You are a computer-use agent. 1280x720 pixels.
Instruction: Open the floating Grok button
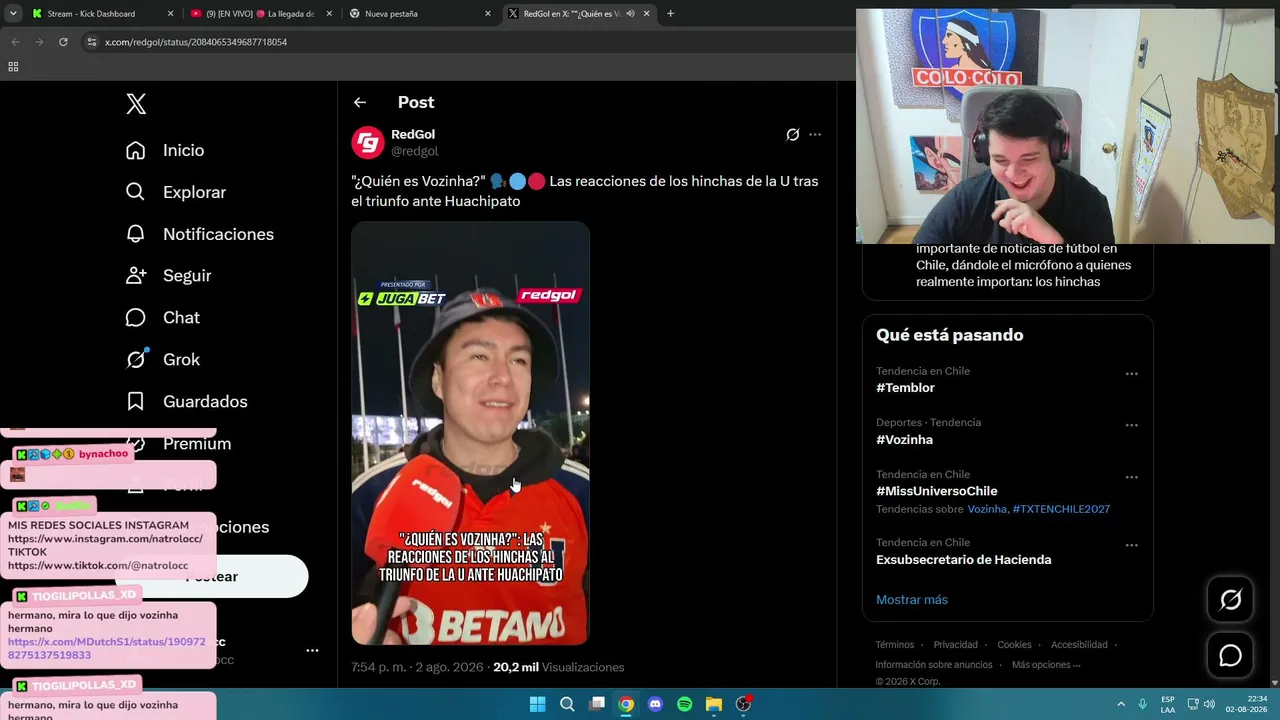pos(1230,599)
